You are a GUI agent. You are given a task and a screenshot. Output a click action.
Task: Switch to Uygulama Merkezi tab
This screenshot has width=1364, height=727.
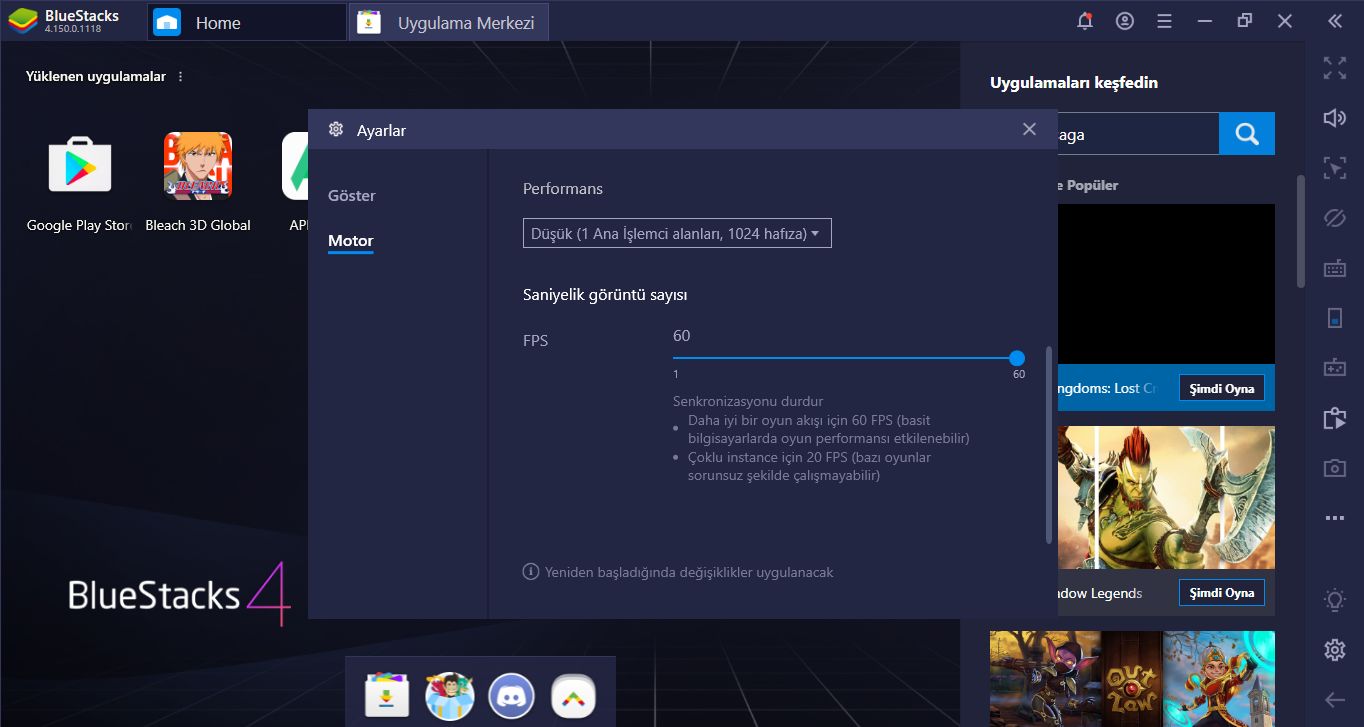pyautogui.click(x=448, y=22)
